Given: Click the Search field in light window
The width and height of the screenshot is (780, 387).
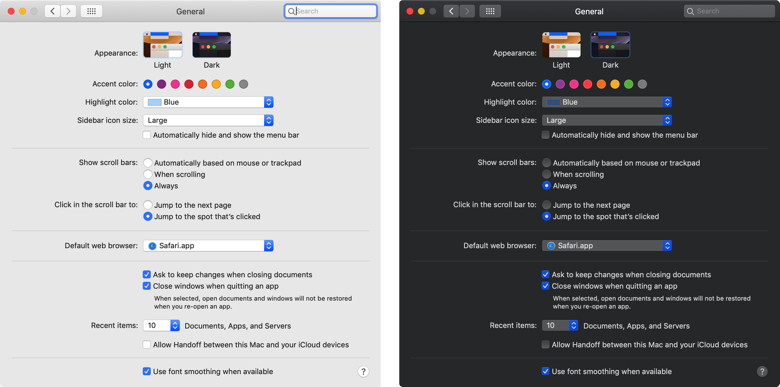Looking at the screenshot, I should coord(331,11).
